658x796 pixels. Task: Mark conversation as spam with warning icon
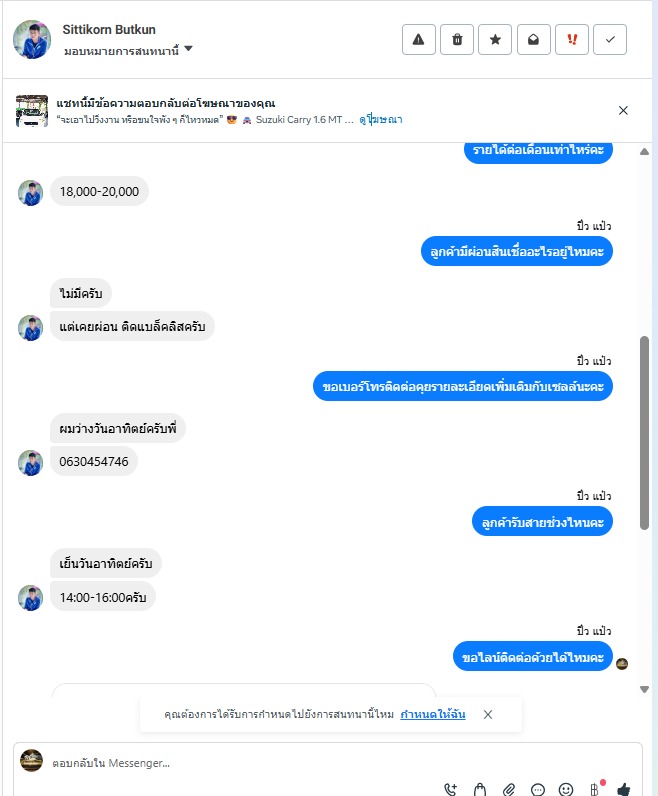(418, 40)
